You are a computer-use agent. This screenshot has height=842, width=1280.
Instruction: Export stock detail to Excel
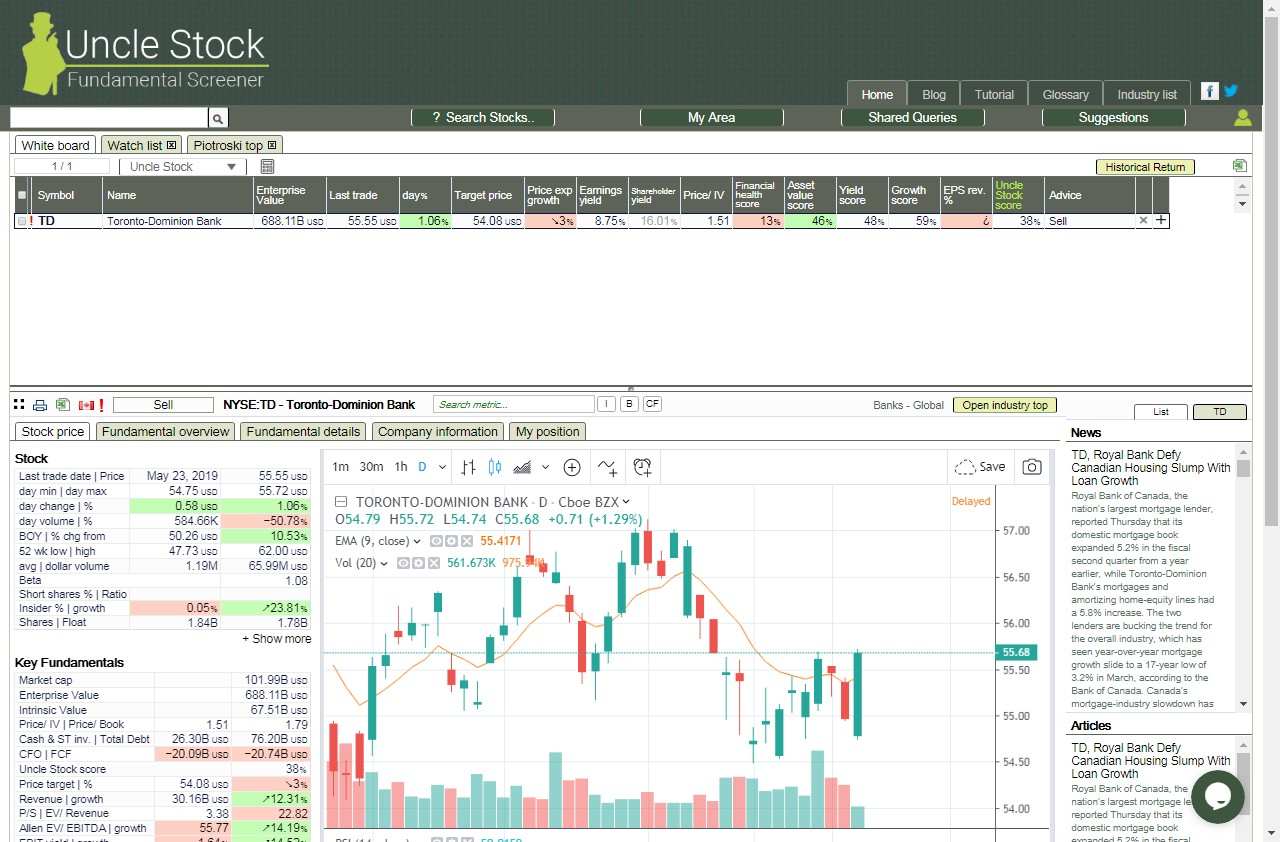[63, 405]
